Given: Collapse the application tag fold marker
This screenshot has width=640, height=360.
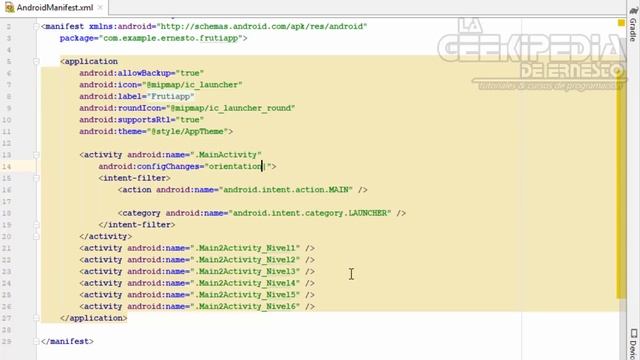Looking at the screenshot, I should pyautogui.click(x=36, y=62).
